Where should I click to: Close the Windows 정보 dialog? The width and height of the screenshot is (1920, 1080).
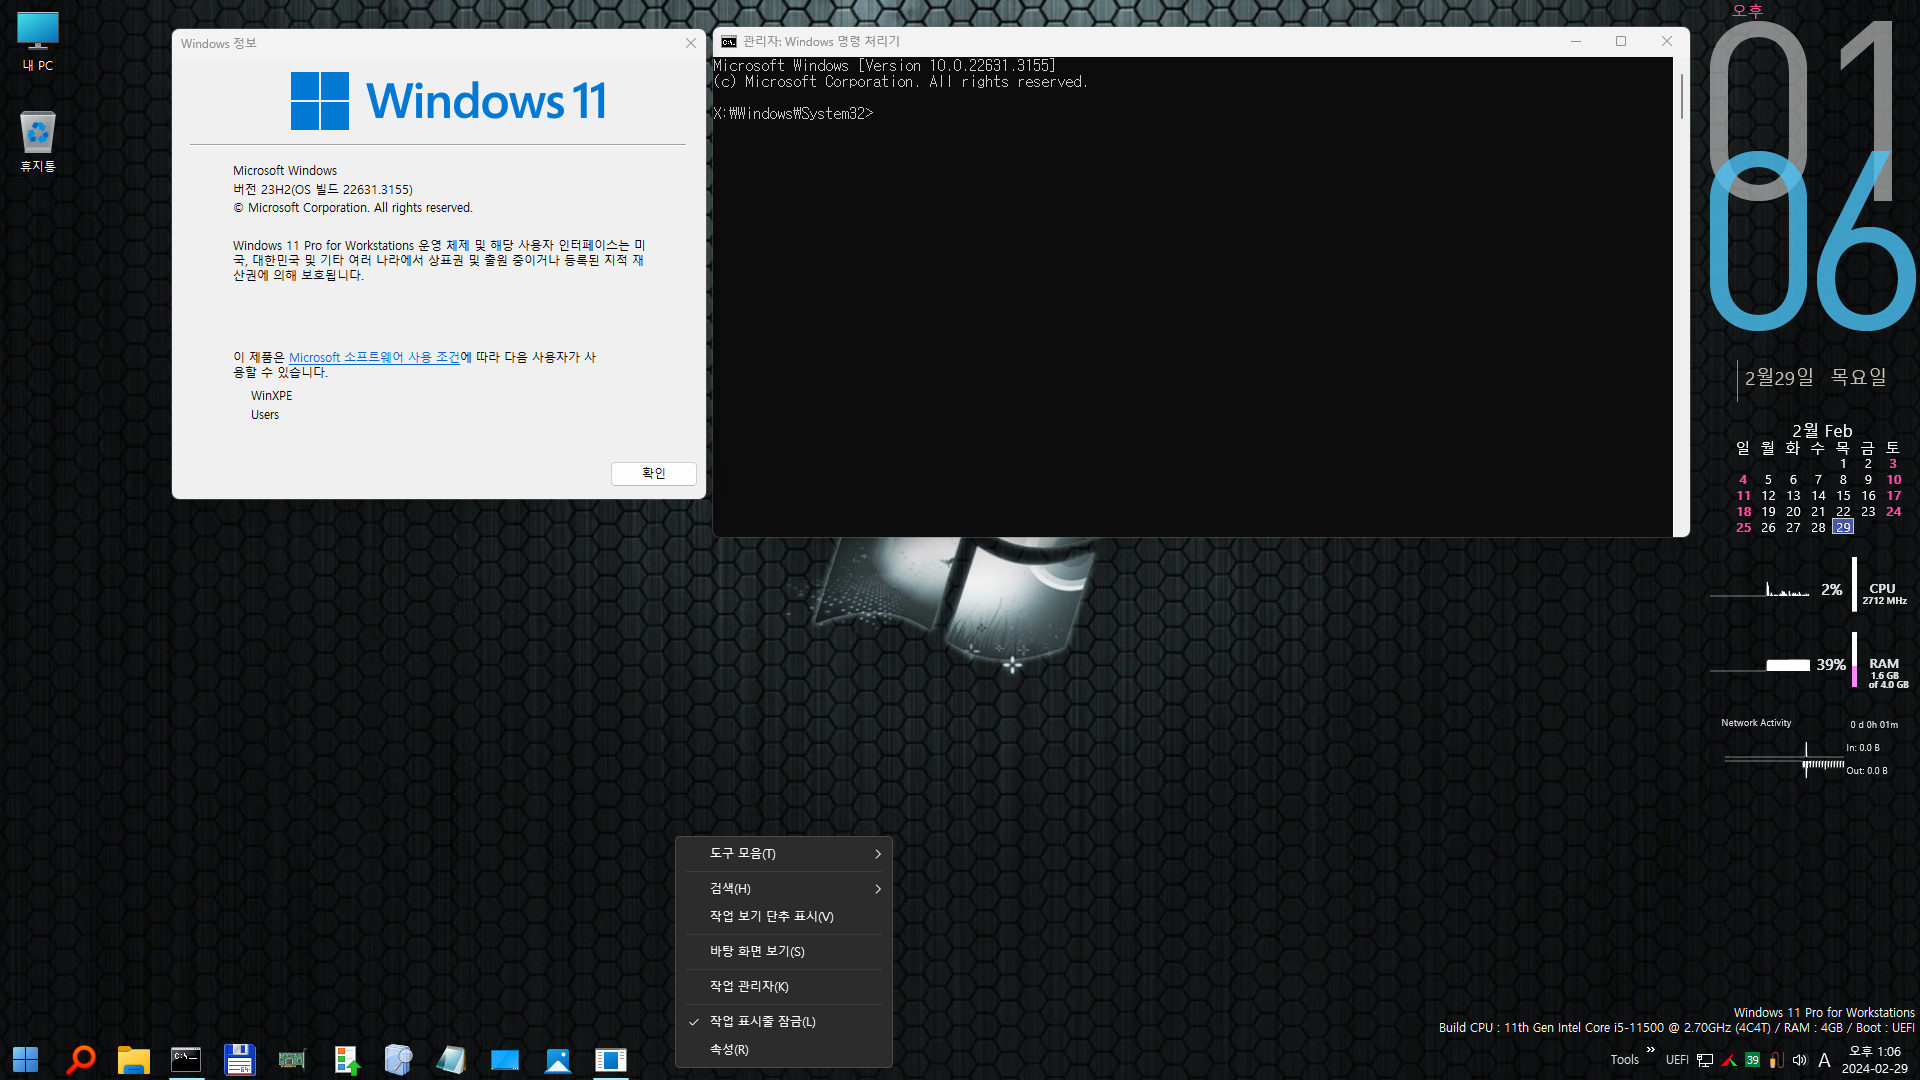coord(690,43)
